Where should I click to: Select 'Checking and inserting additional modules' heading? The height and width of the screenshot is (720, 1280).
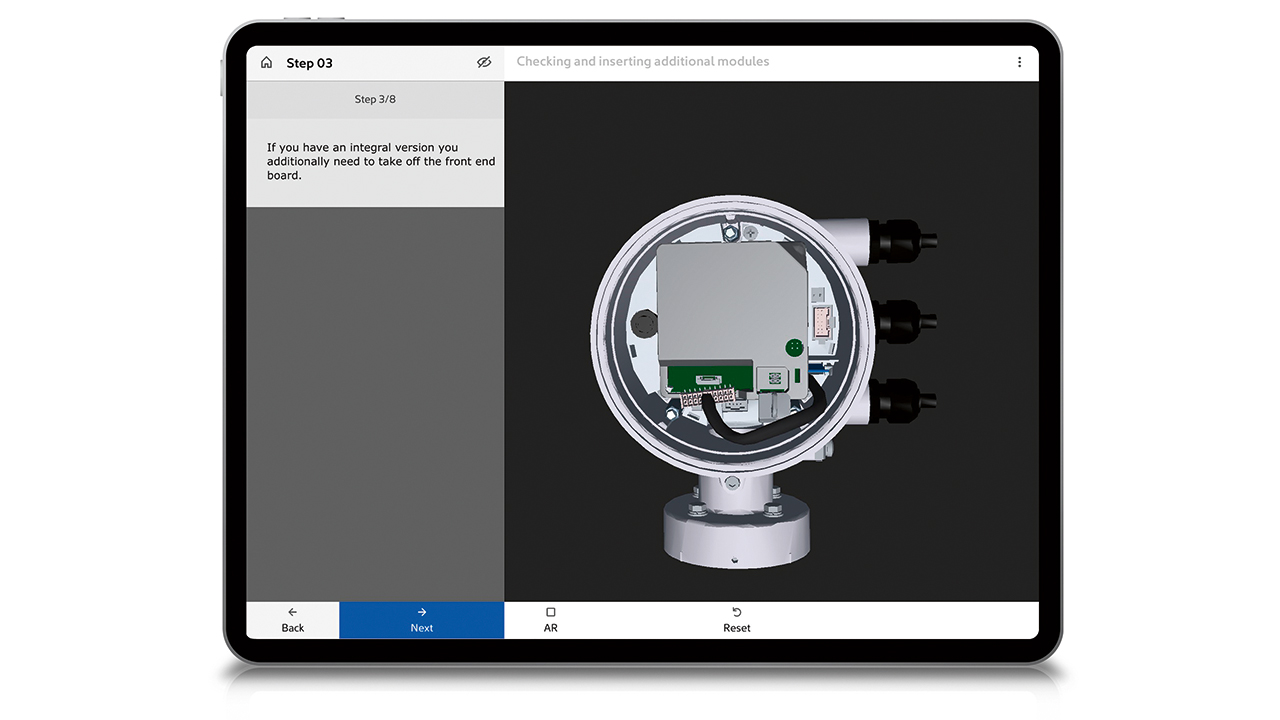643,62
